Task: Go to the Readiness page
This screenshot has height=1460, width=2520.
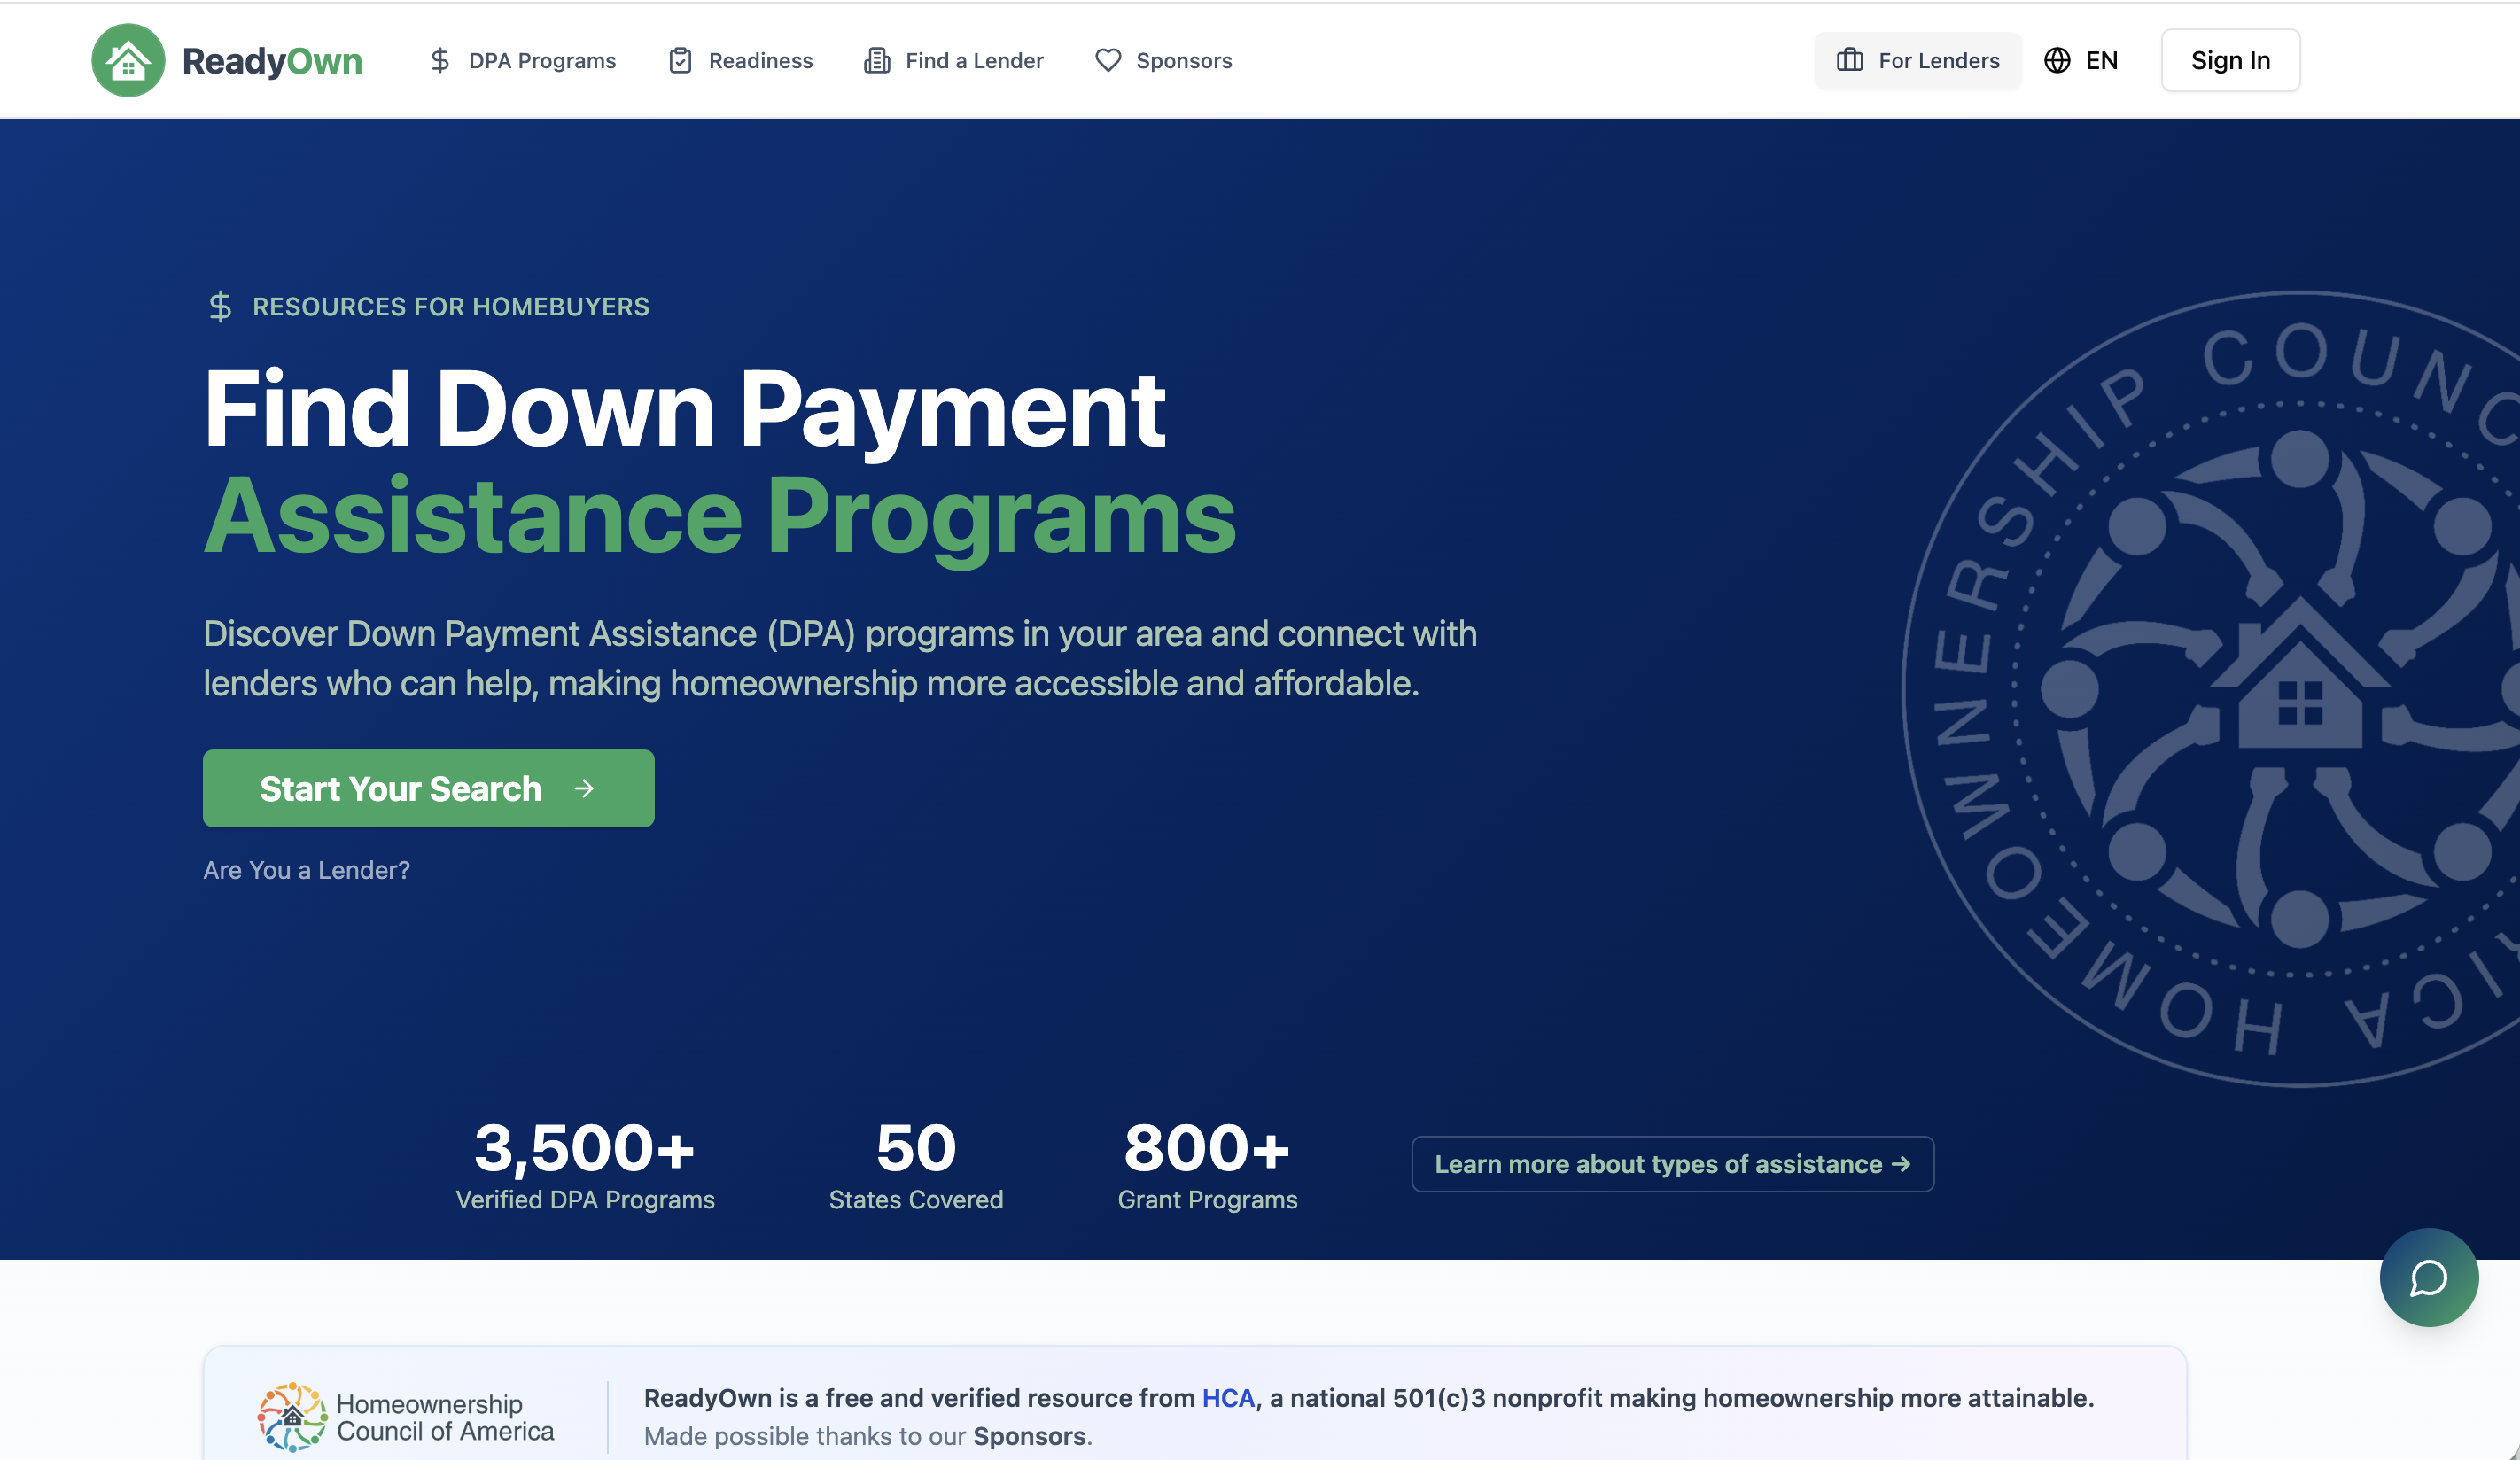Action: tap(740, 61)
